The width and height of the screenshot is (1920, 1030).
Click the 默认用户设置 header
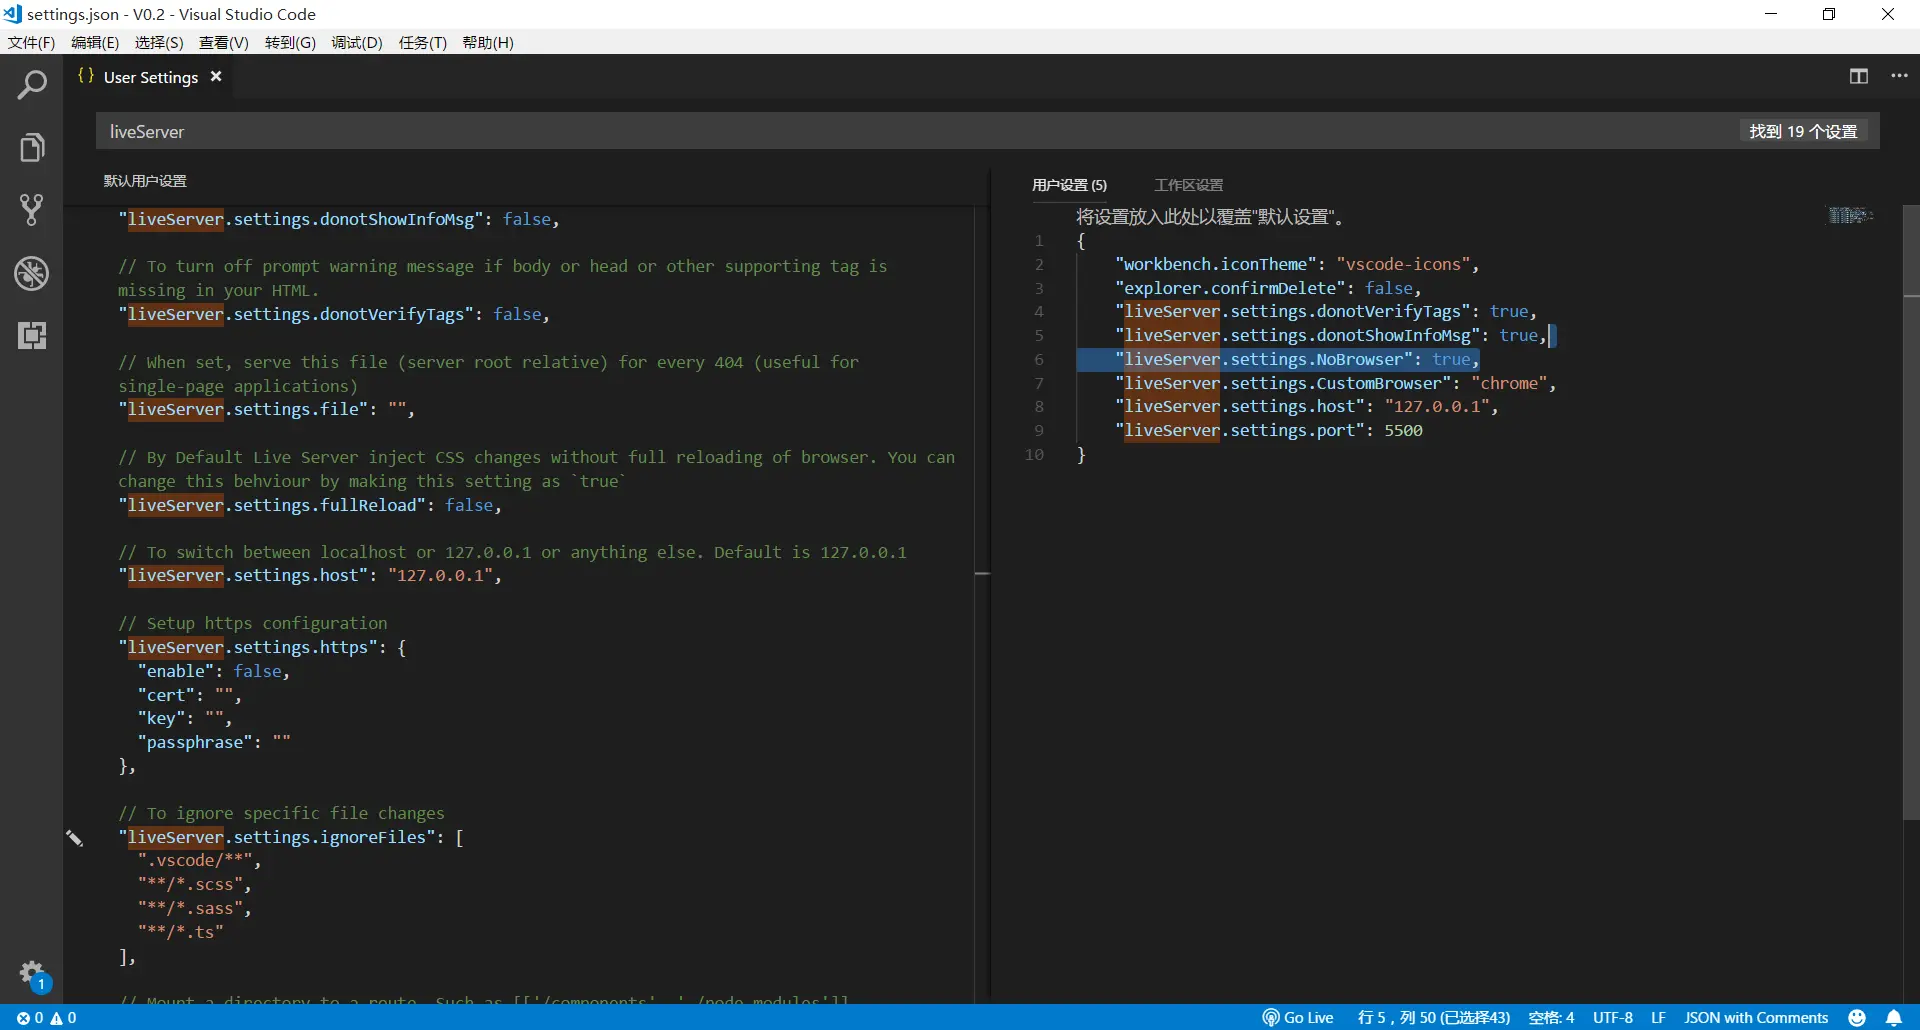145,181
